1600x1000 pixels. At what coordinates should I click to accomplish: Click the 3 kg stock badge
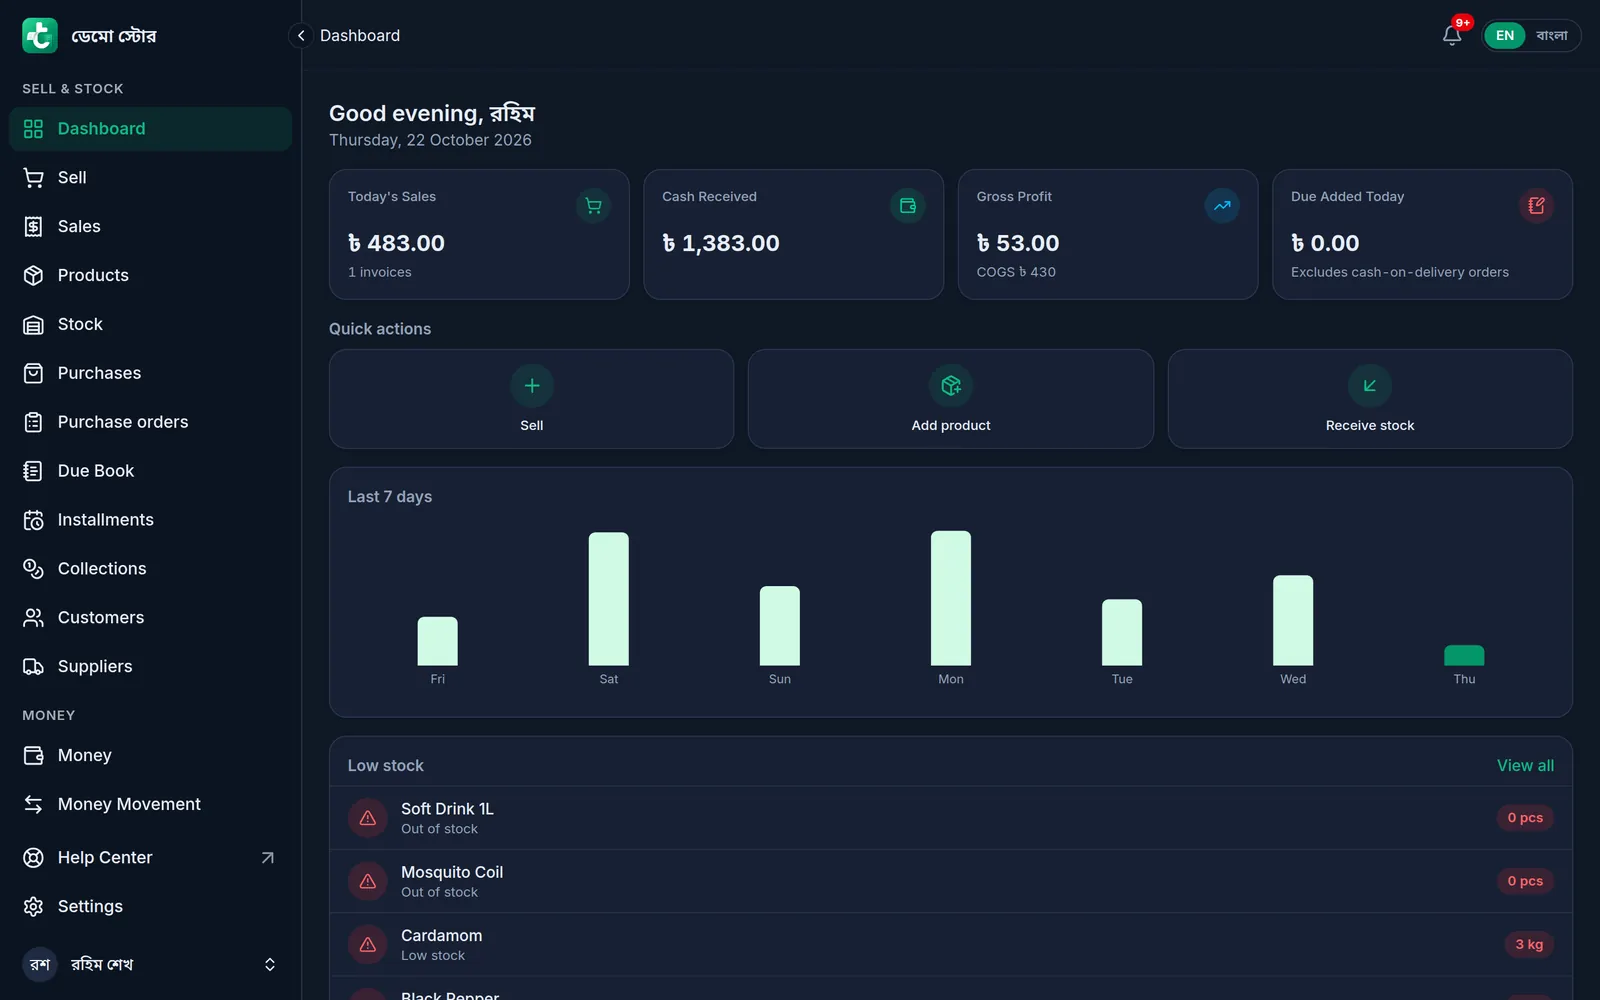pos(1529,945)
